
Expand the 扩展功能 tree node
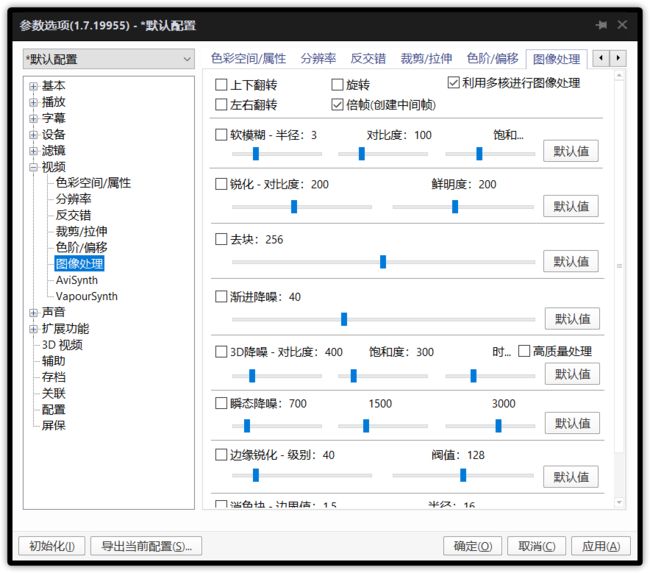34,329
